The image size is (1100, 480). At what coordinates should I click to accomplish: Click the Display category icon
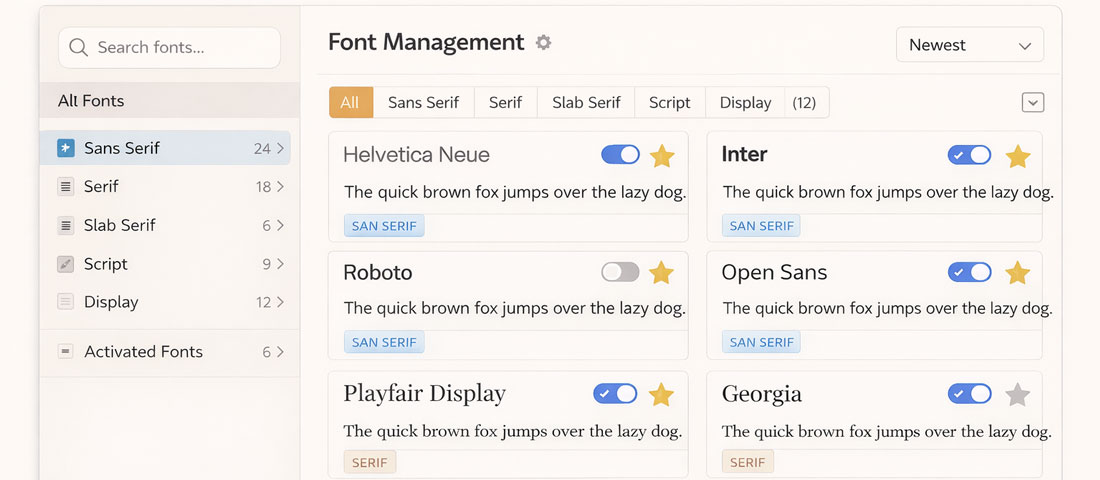tap(66, 302)
